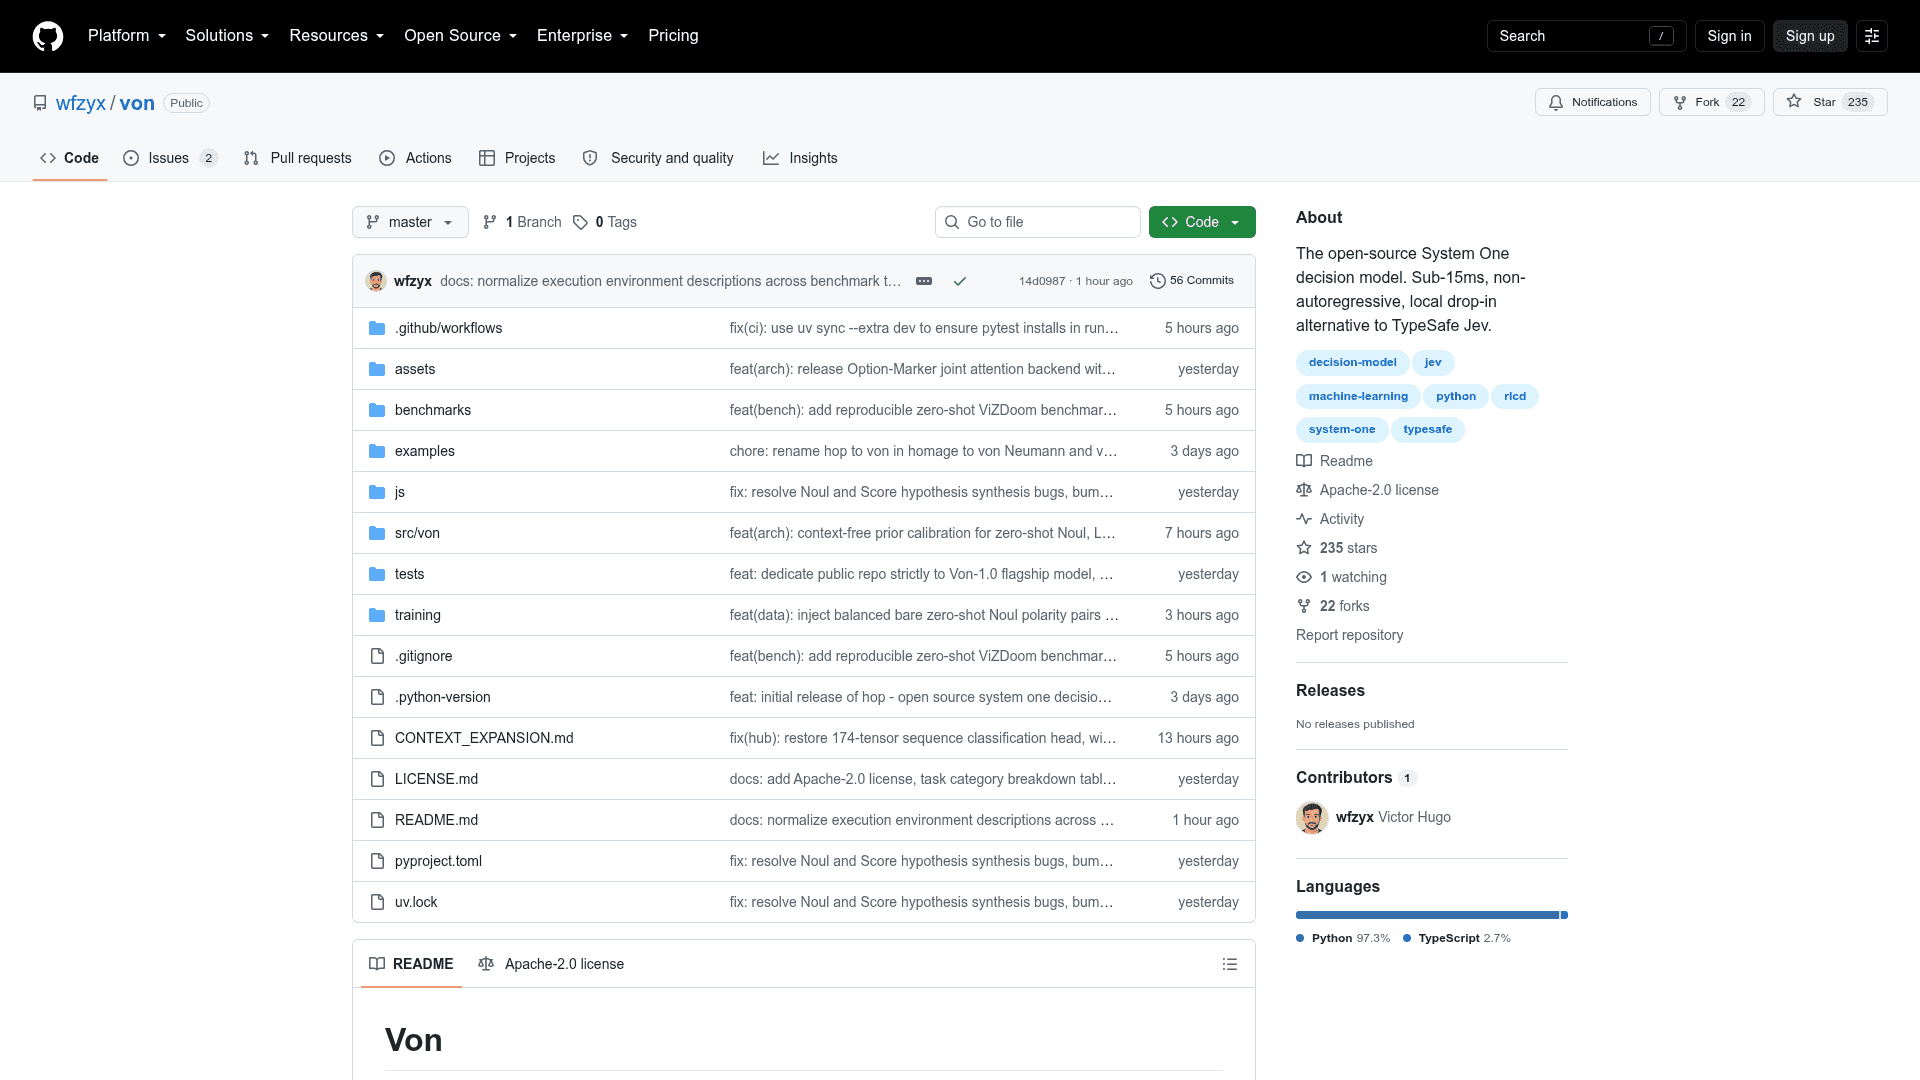Switch to the Code tab
Screen dimensions: 1920x1080
pyautogui.click(x=70, y=158)
